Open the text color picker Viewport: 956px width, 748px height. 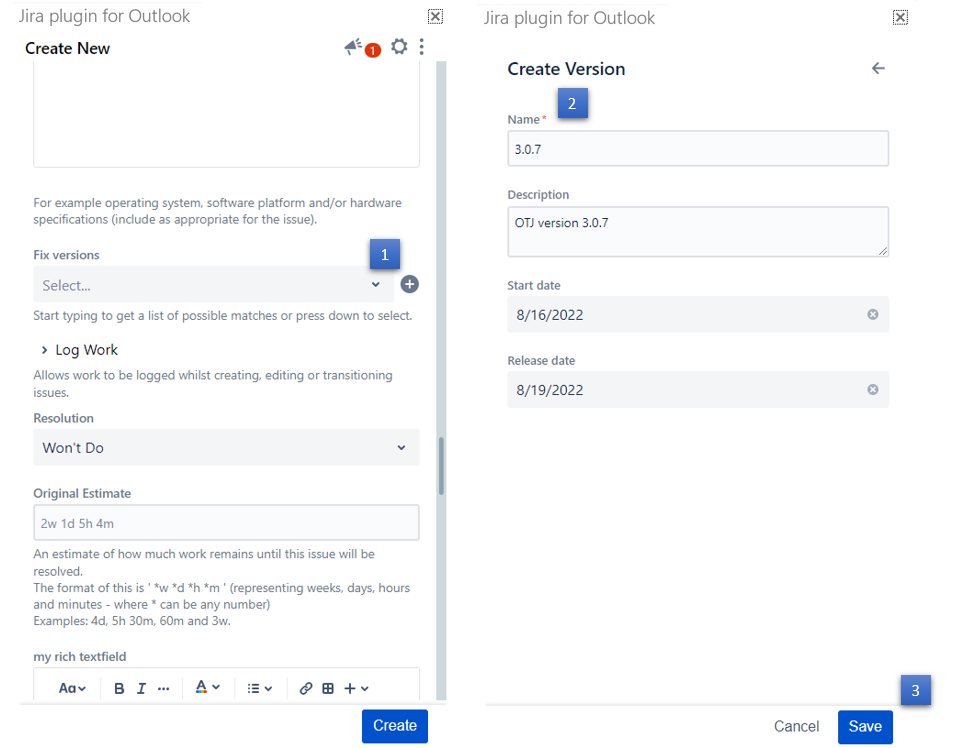click(207, 689)
